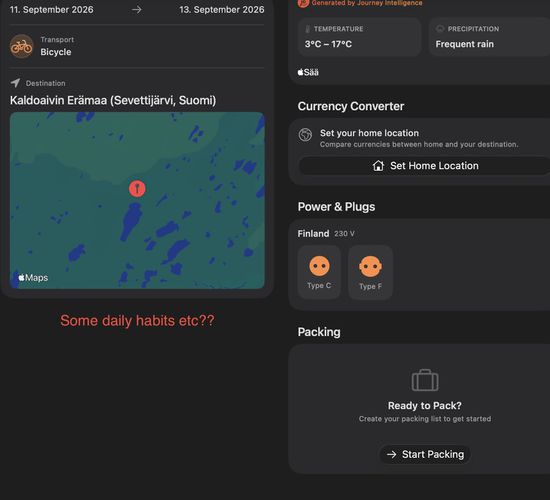Open the destination map preview
The height and width of the screenshot is (500, 550).
tap(137, 200)
